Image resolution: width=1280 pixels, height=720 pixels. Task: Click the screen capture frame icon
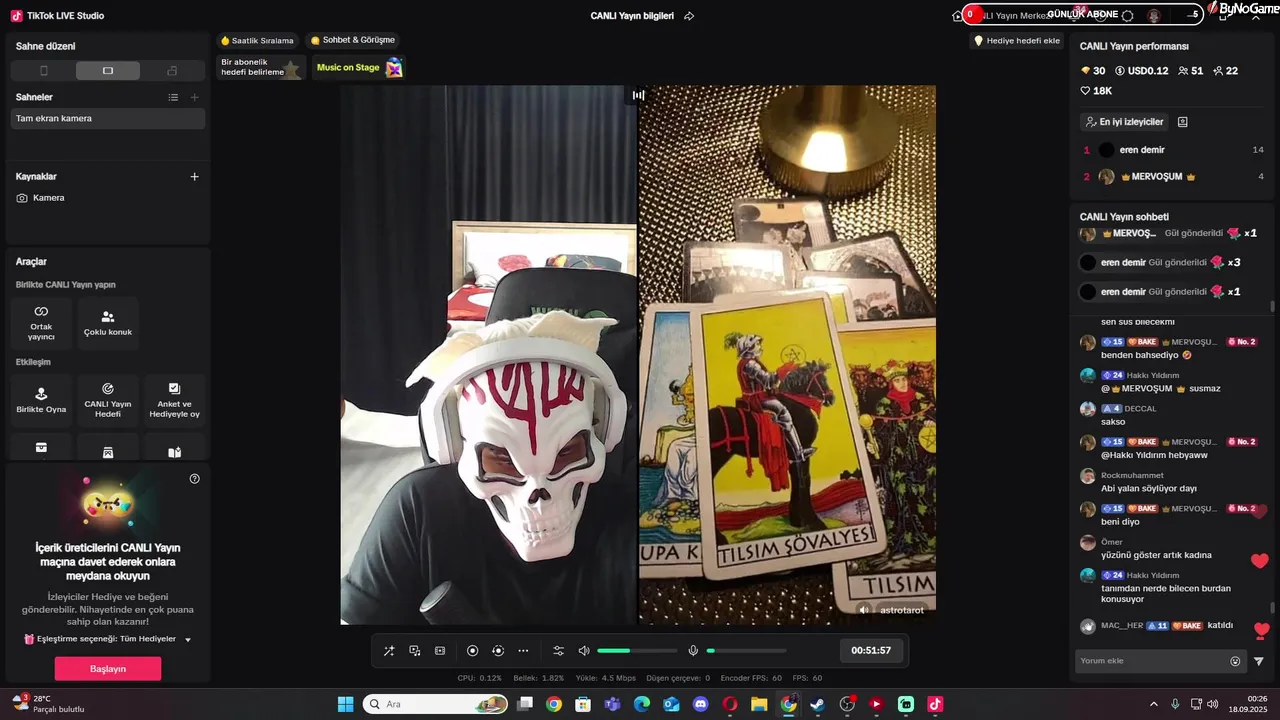pyautogui.click(x=440, y=651)
